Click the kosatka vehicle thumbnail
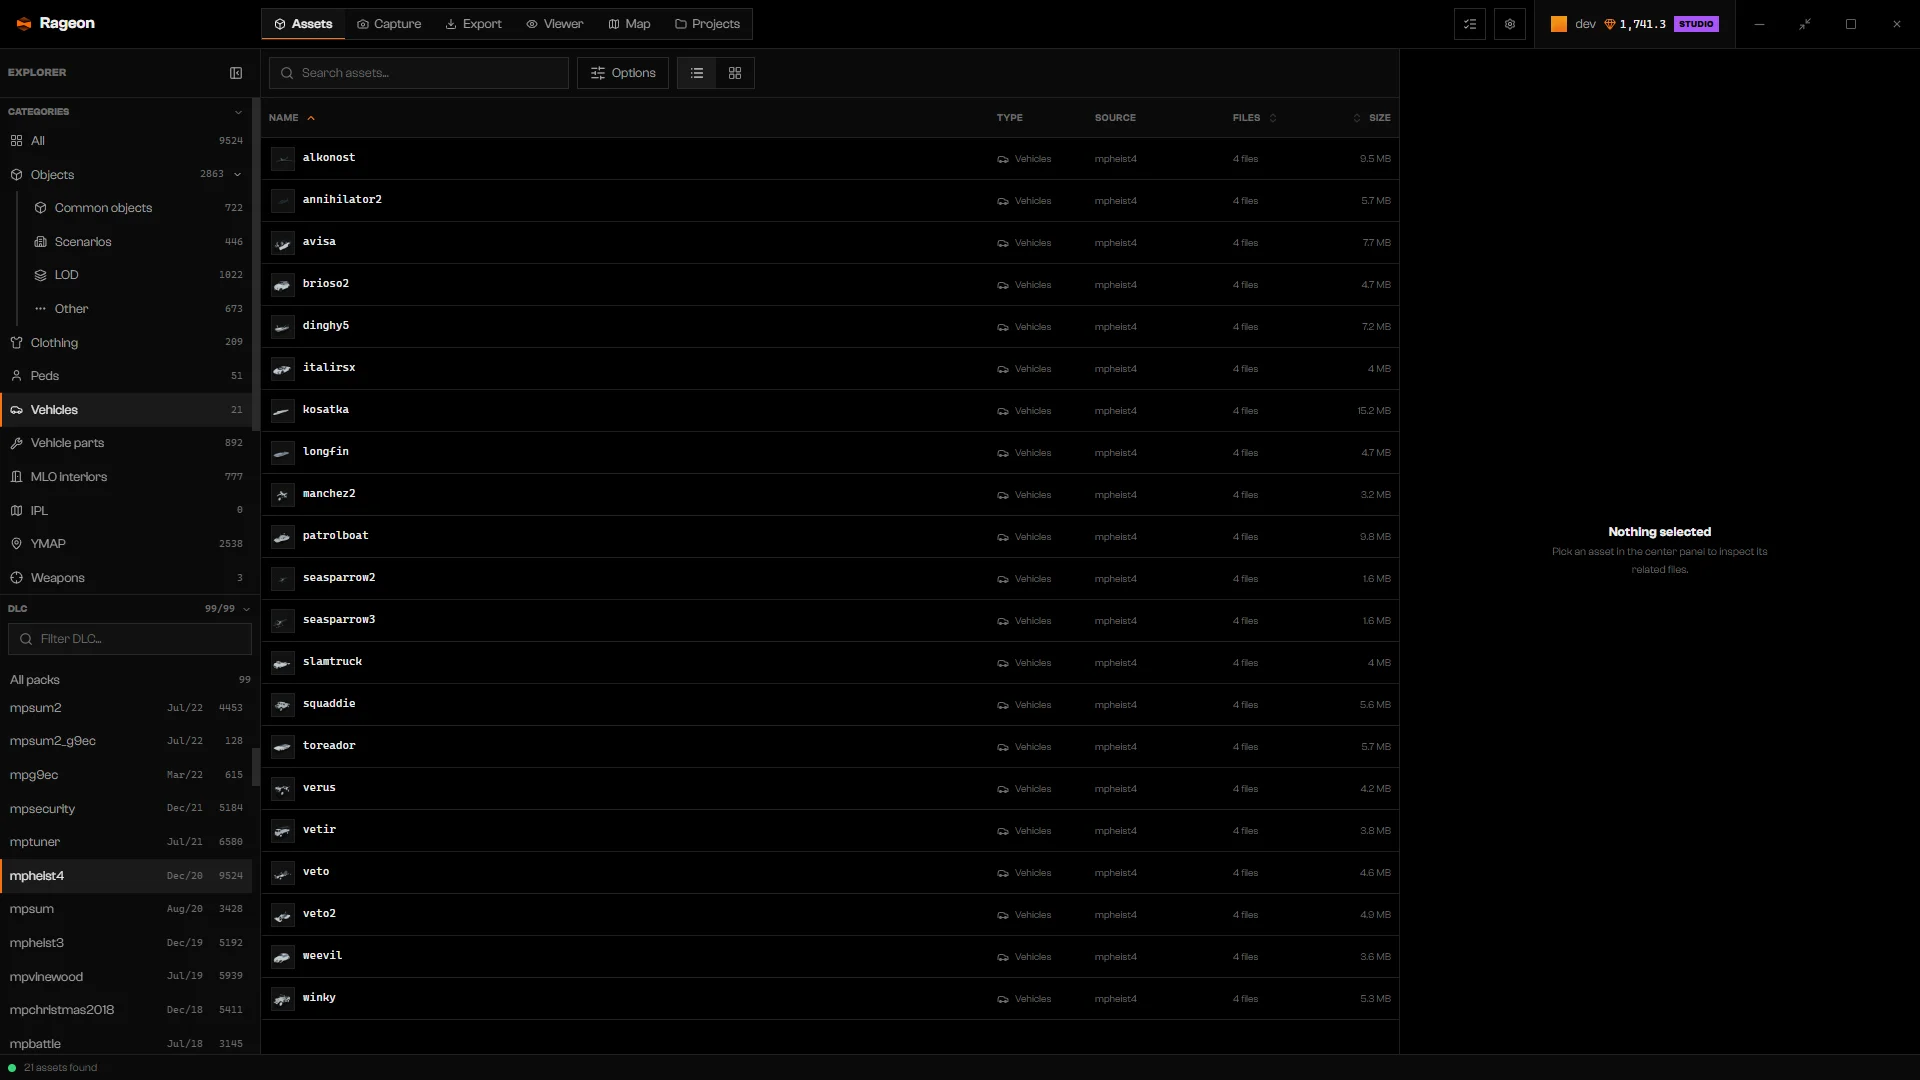 pos(283,411)
